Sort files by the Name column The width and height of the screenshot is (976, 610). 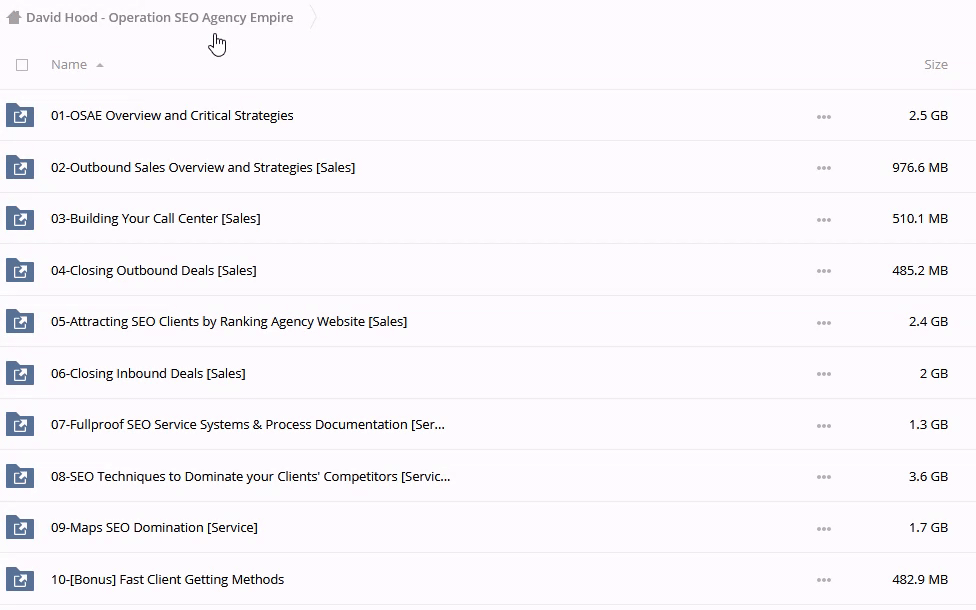point(69,65)
